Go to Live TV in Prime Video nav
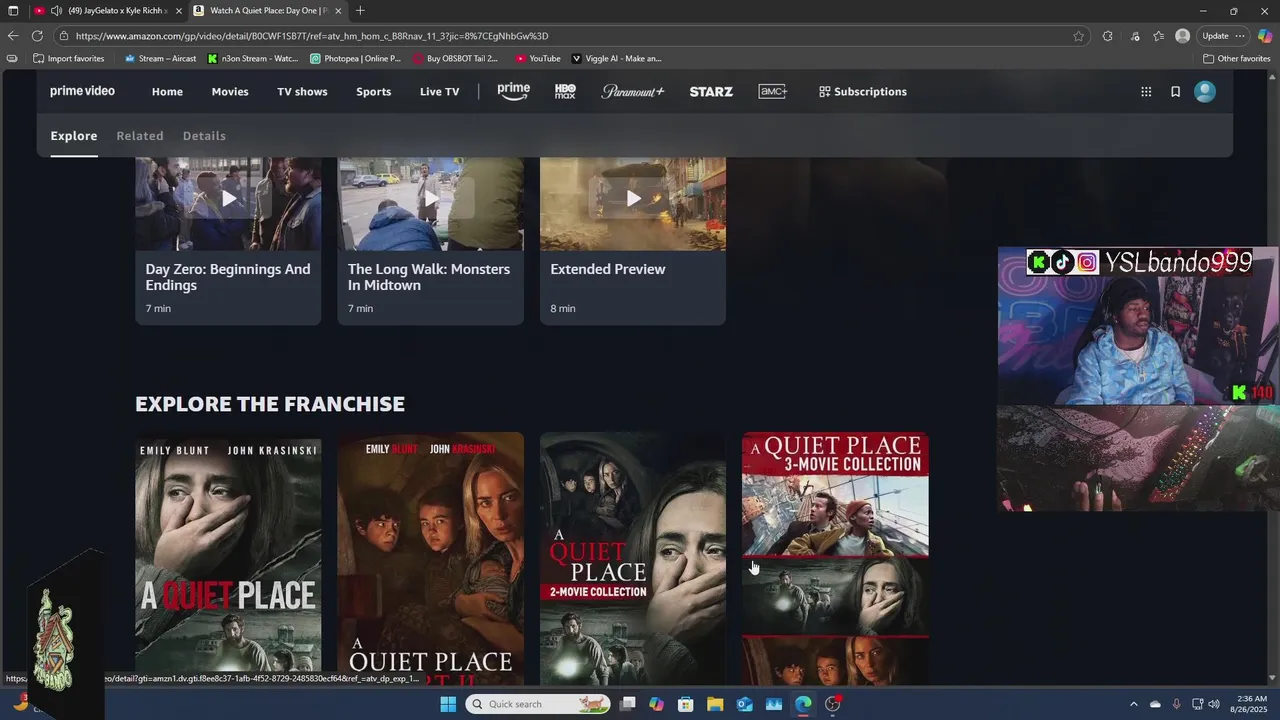The image size is (1280, 720). [440, 91]
